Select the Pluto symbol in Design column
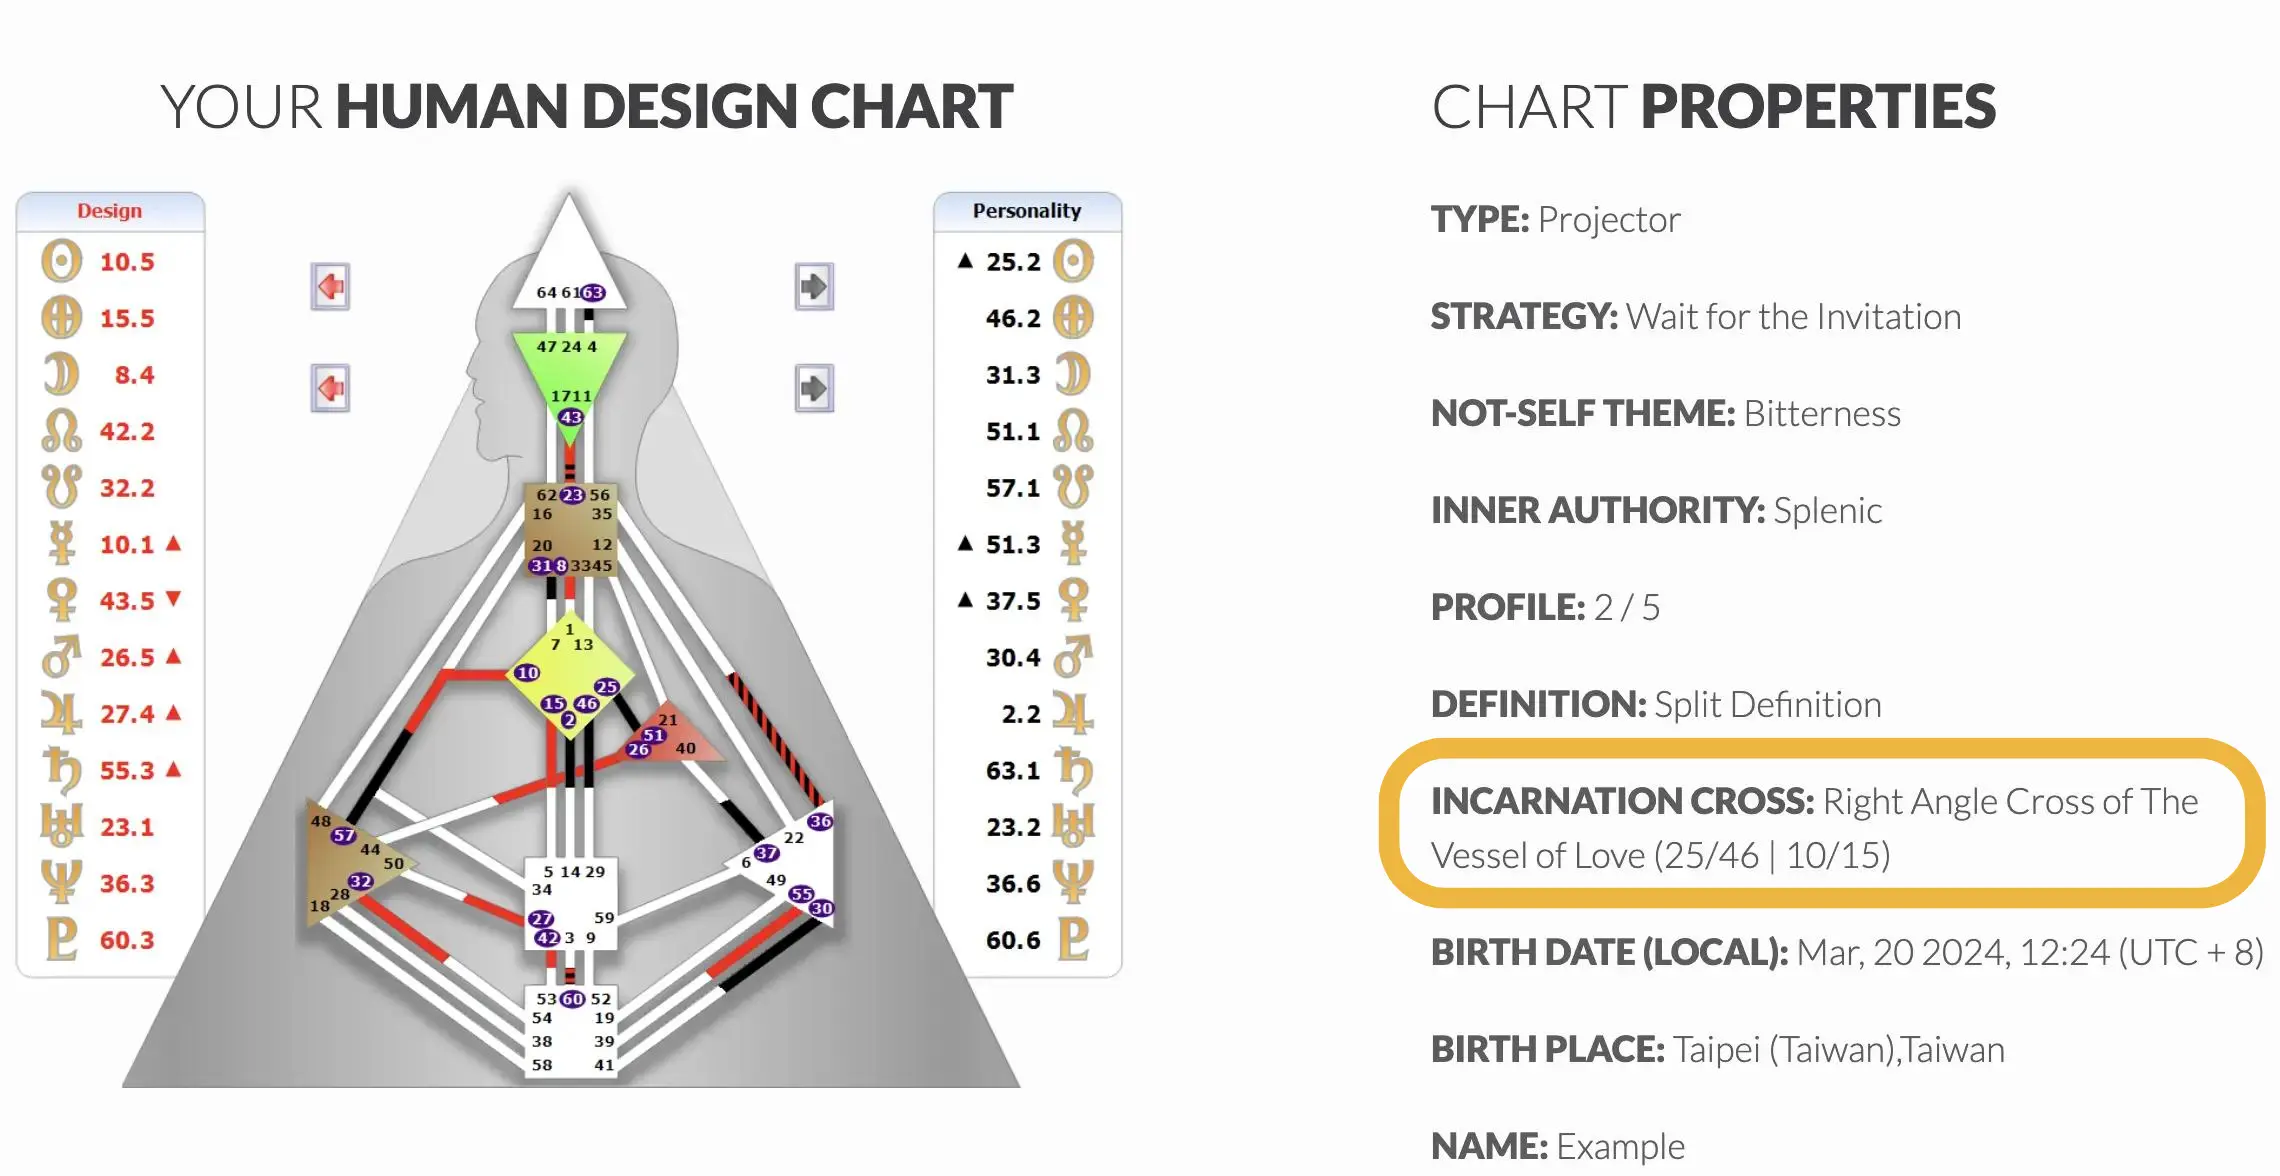2280x1176 pixels. (61, 939)
